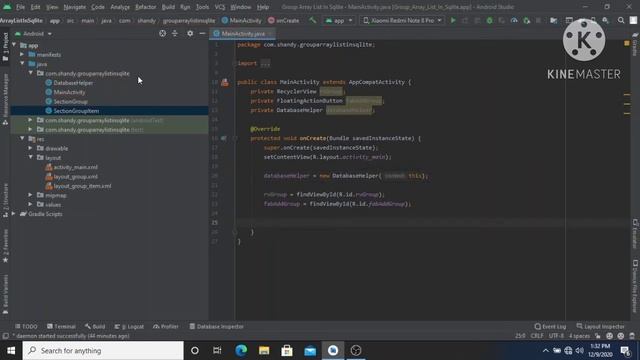Click the file analysis warning indicator
Viewport: 640px width, 360px height.
point(627,43)
